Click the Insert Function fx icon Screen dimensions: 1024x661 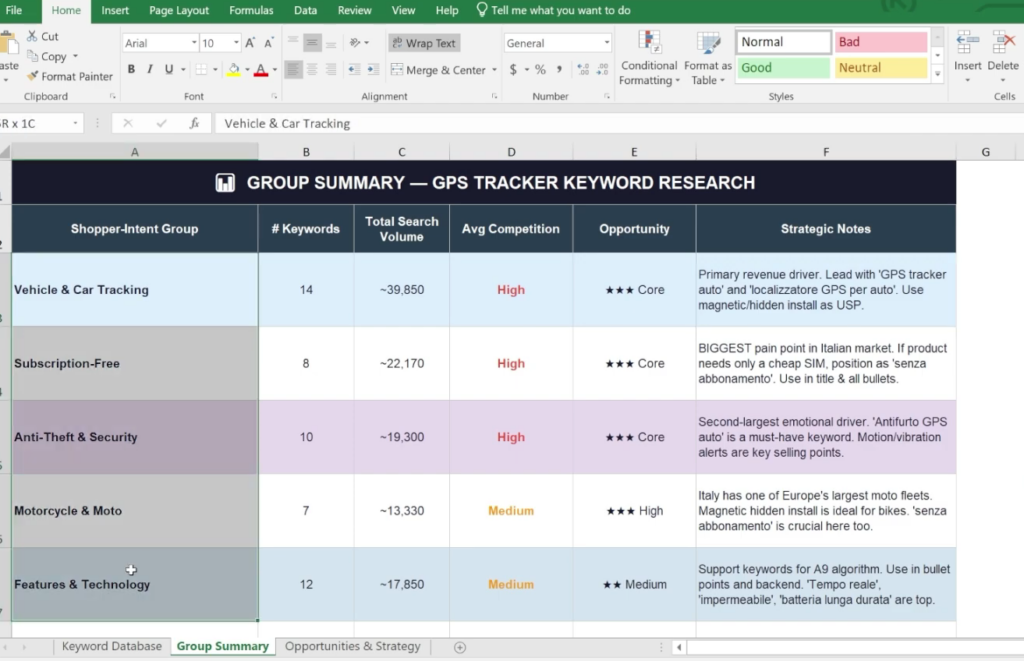194,123
